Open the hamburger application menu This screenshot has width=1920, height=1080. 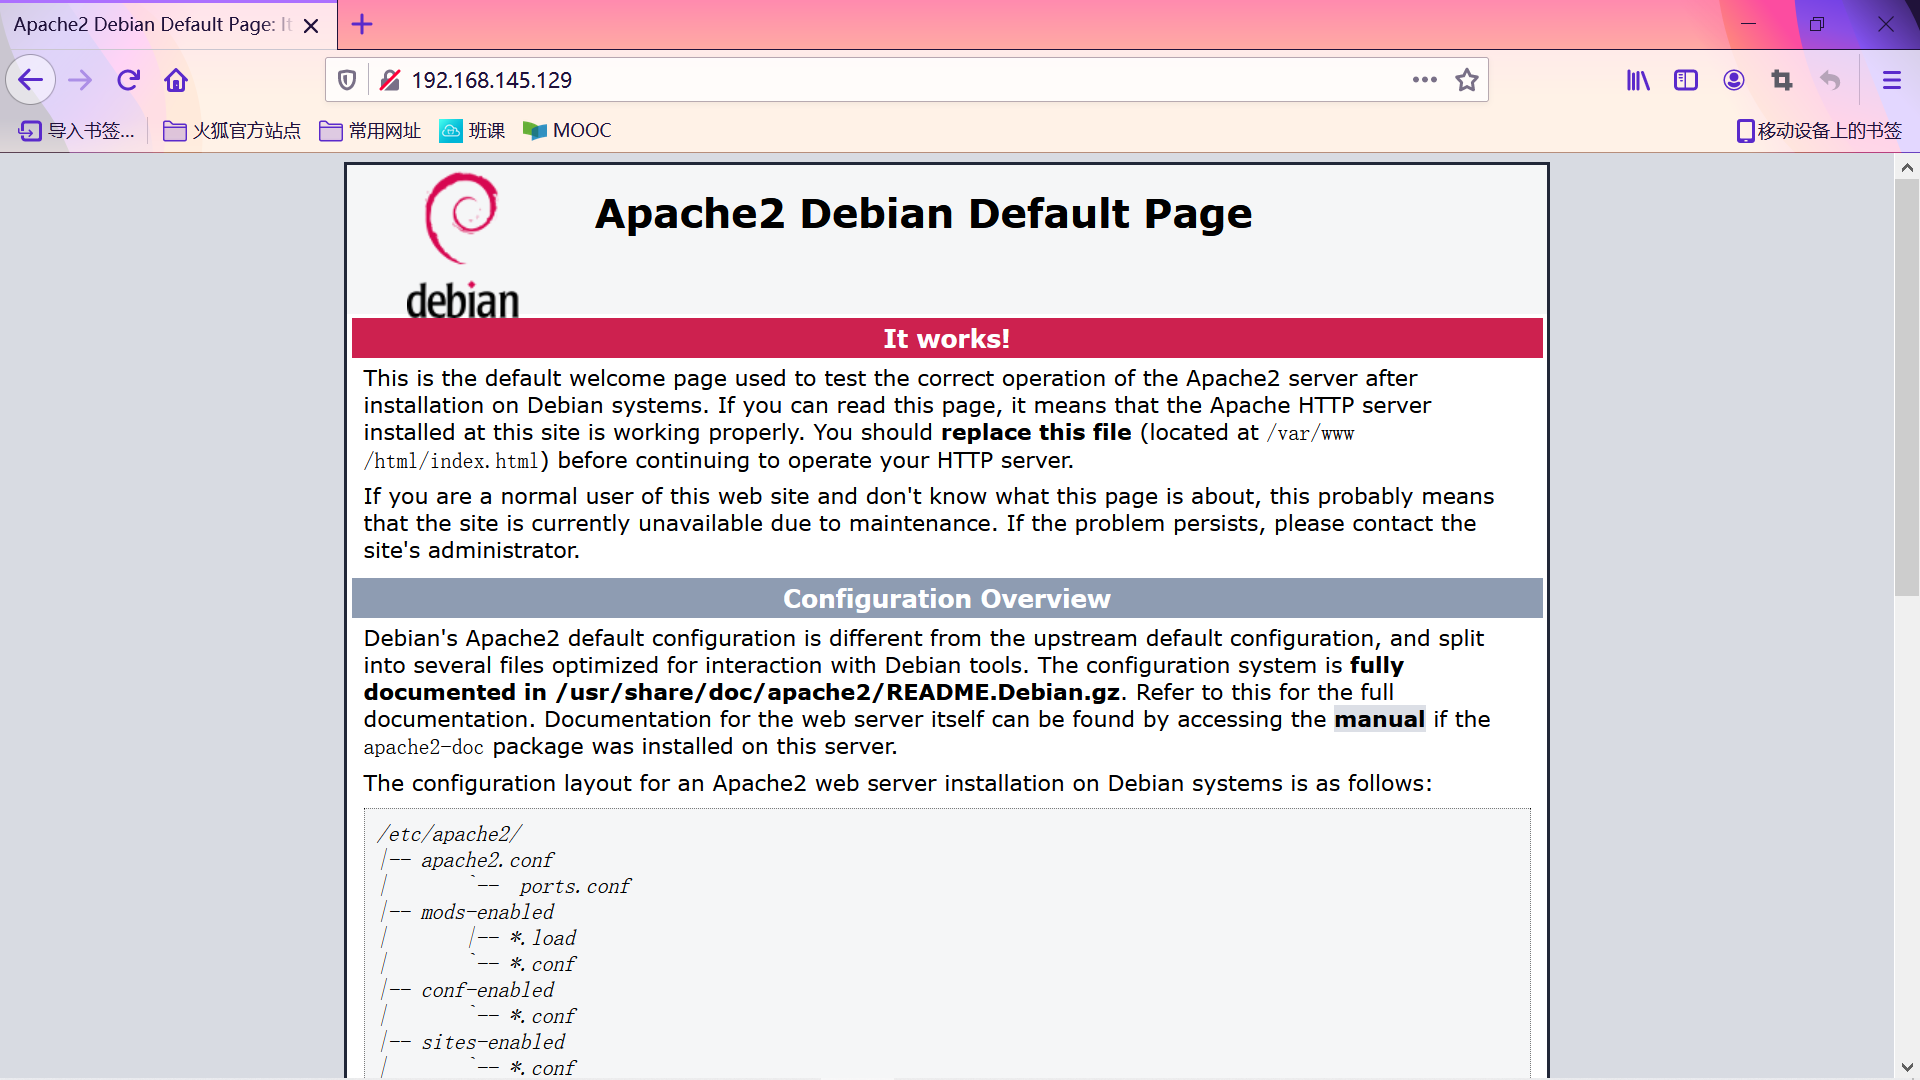(x=1891, y=80)
